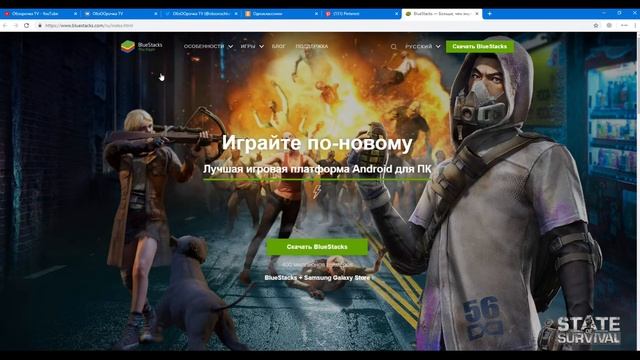Open the БЛОГ menu item
Viewport: 640px width, 360px height.
[279, 47]
